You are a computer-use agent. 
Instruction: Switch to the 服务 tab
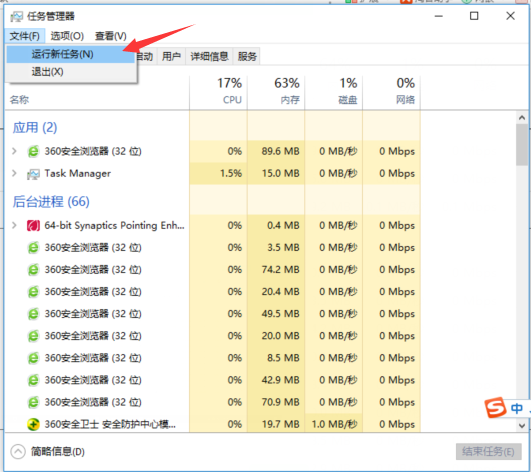pyautogui.click(x=247, y=56)
